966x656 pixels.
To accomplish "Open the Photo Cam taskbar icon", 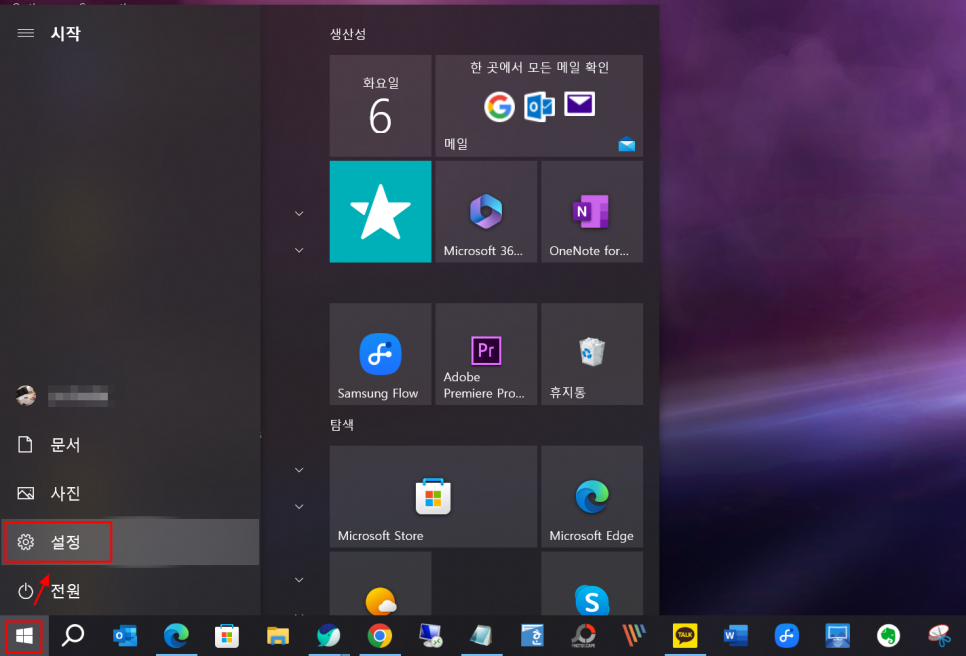I will [583, 635].
